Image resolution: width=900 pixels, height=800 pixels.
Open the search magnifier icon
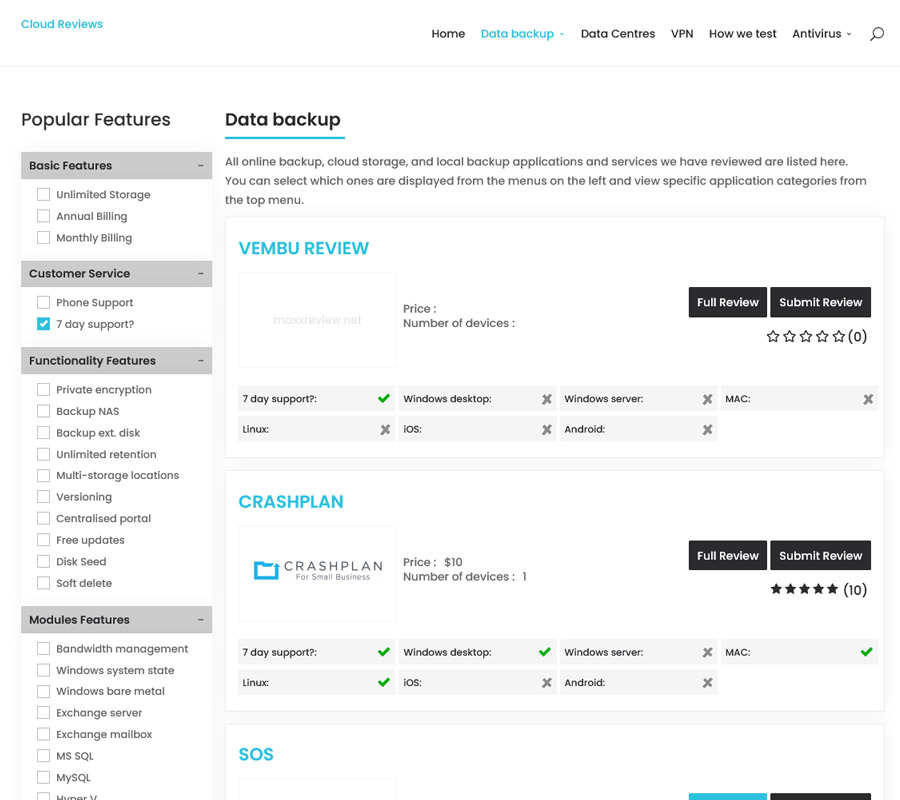click(876, 34)
